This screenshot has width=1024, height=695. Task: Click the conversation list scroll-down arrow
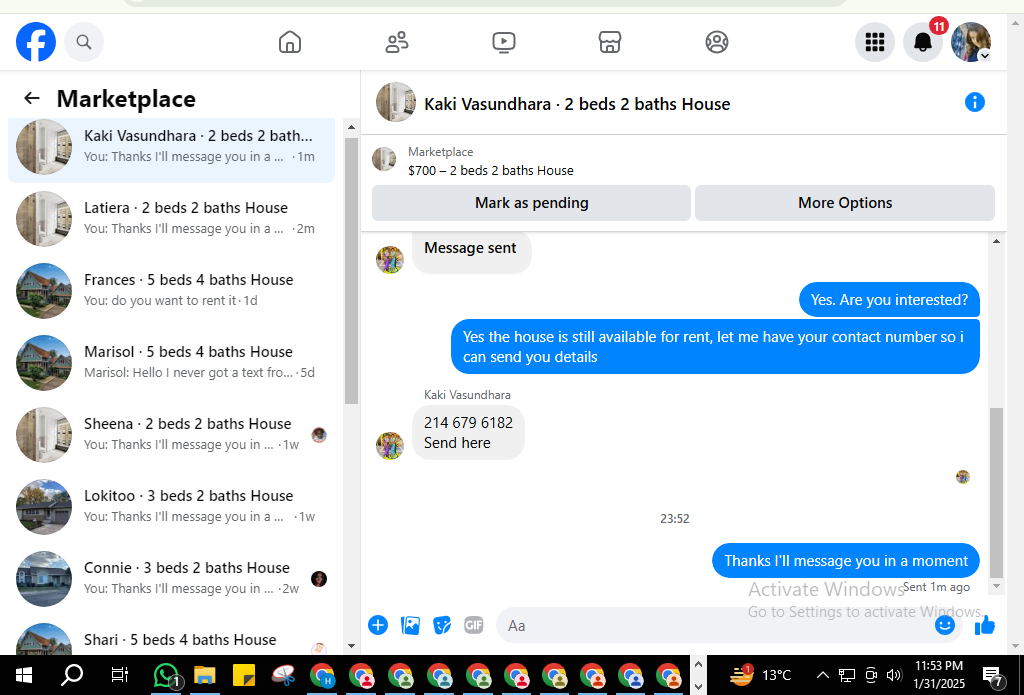click(x=351, y=645)
